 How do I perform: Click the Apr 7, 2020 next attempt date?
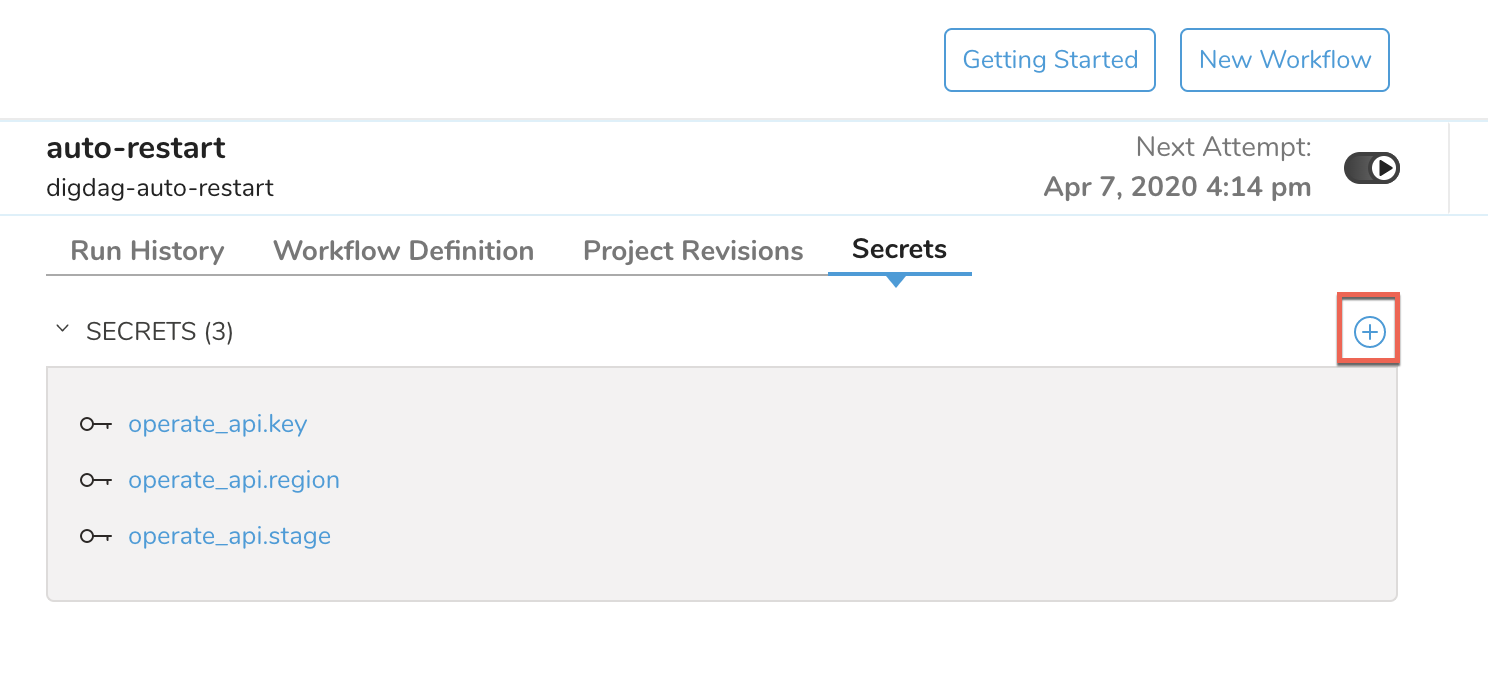click(x=1177, y=187)
